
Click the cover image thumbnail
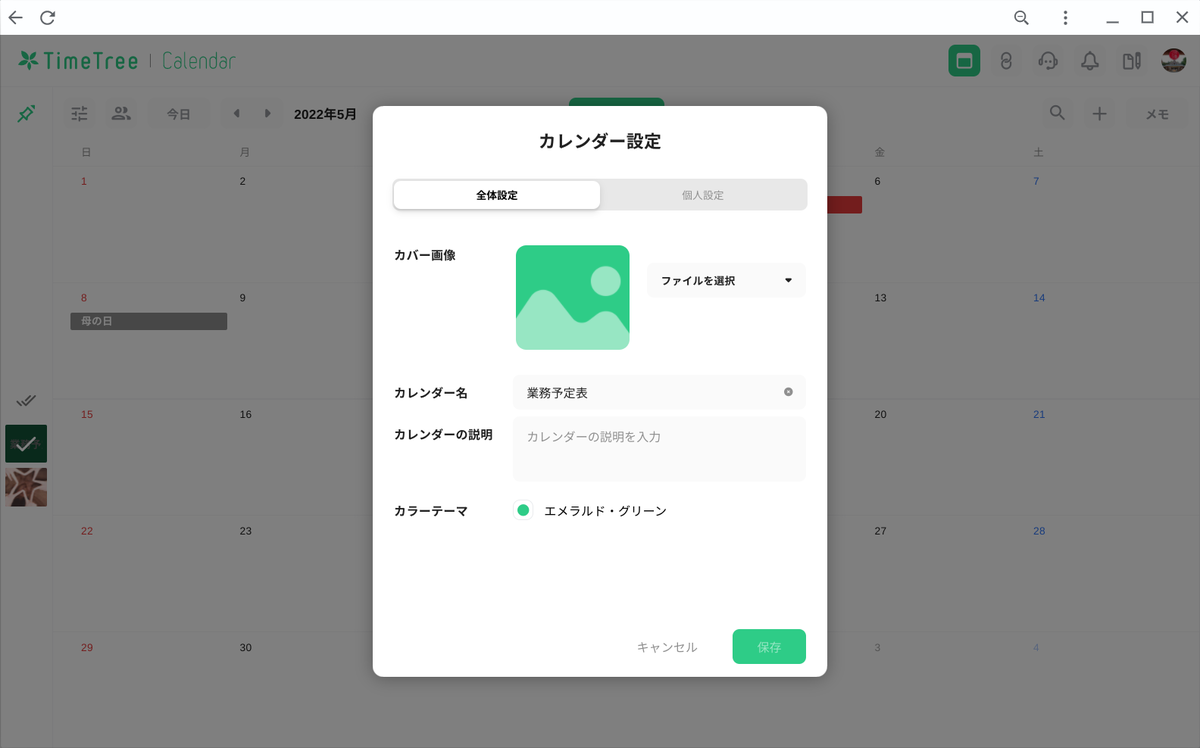pyautogui.click(x=573, y=297)
